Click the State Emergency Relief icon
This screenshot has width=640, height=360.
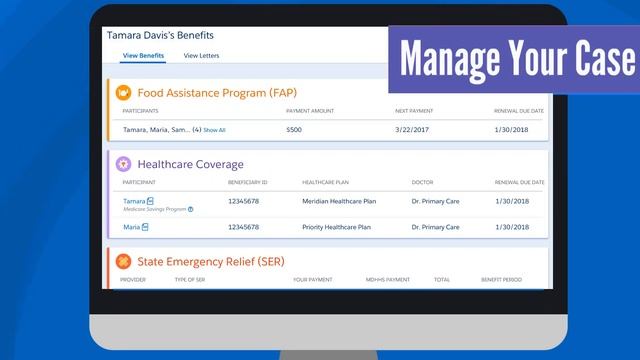(x=123, y=261)
